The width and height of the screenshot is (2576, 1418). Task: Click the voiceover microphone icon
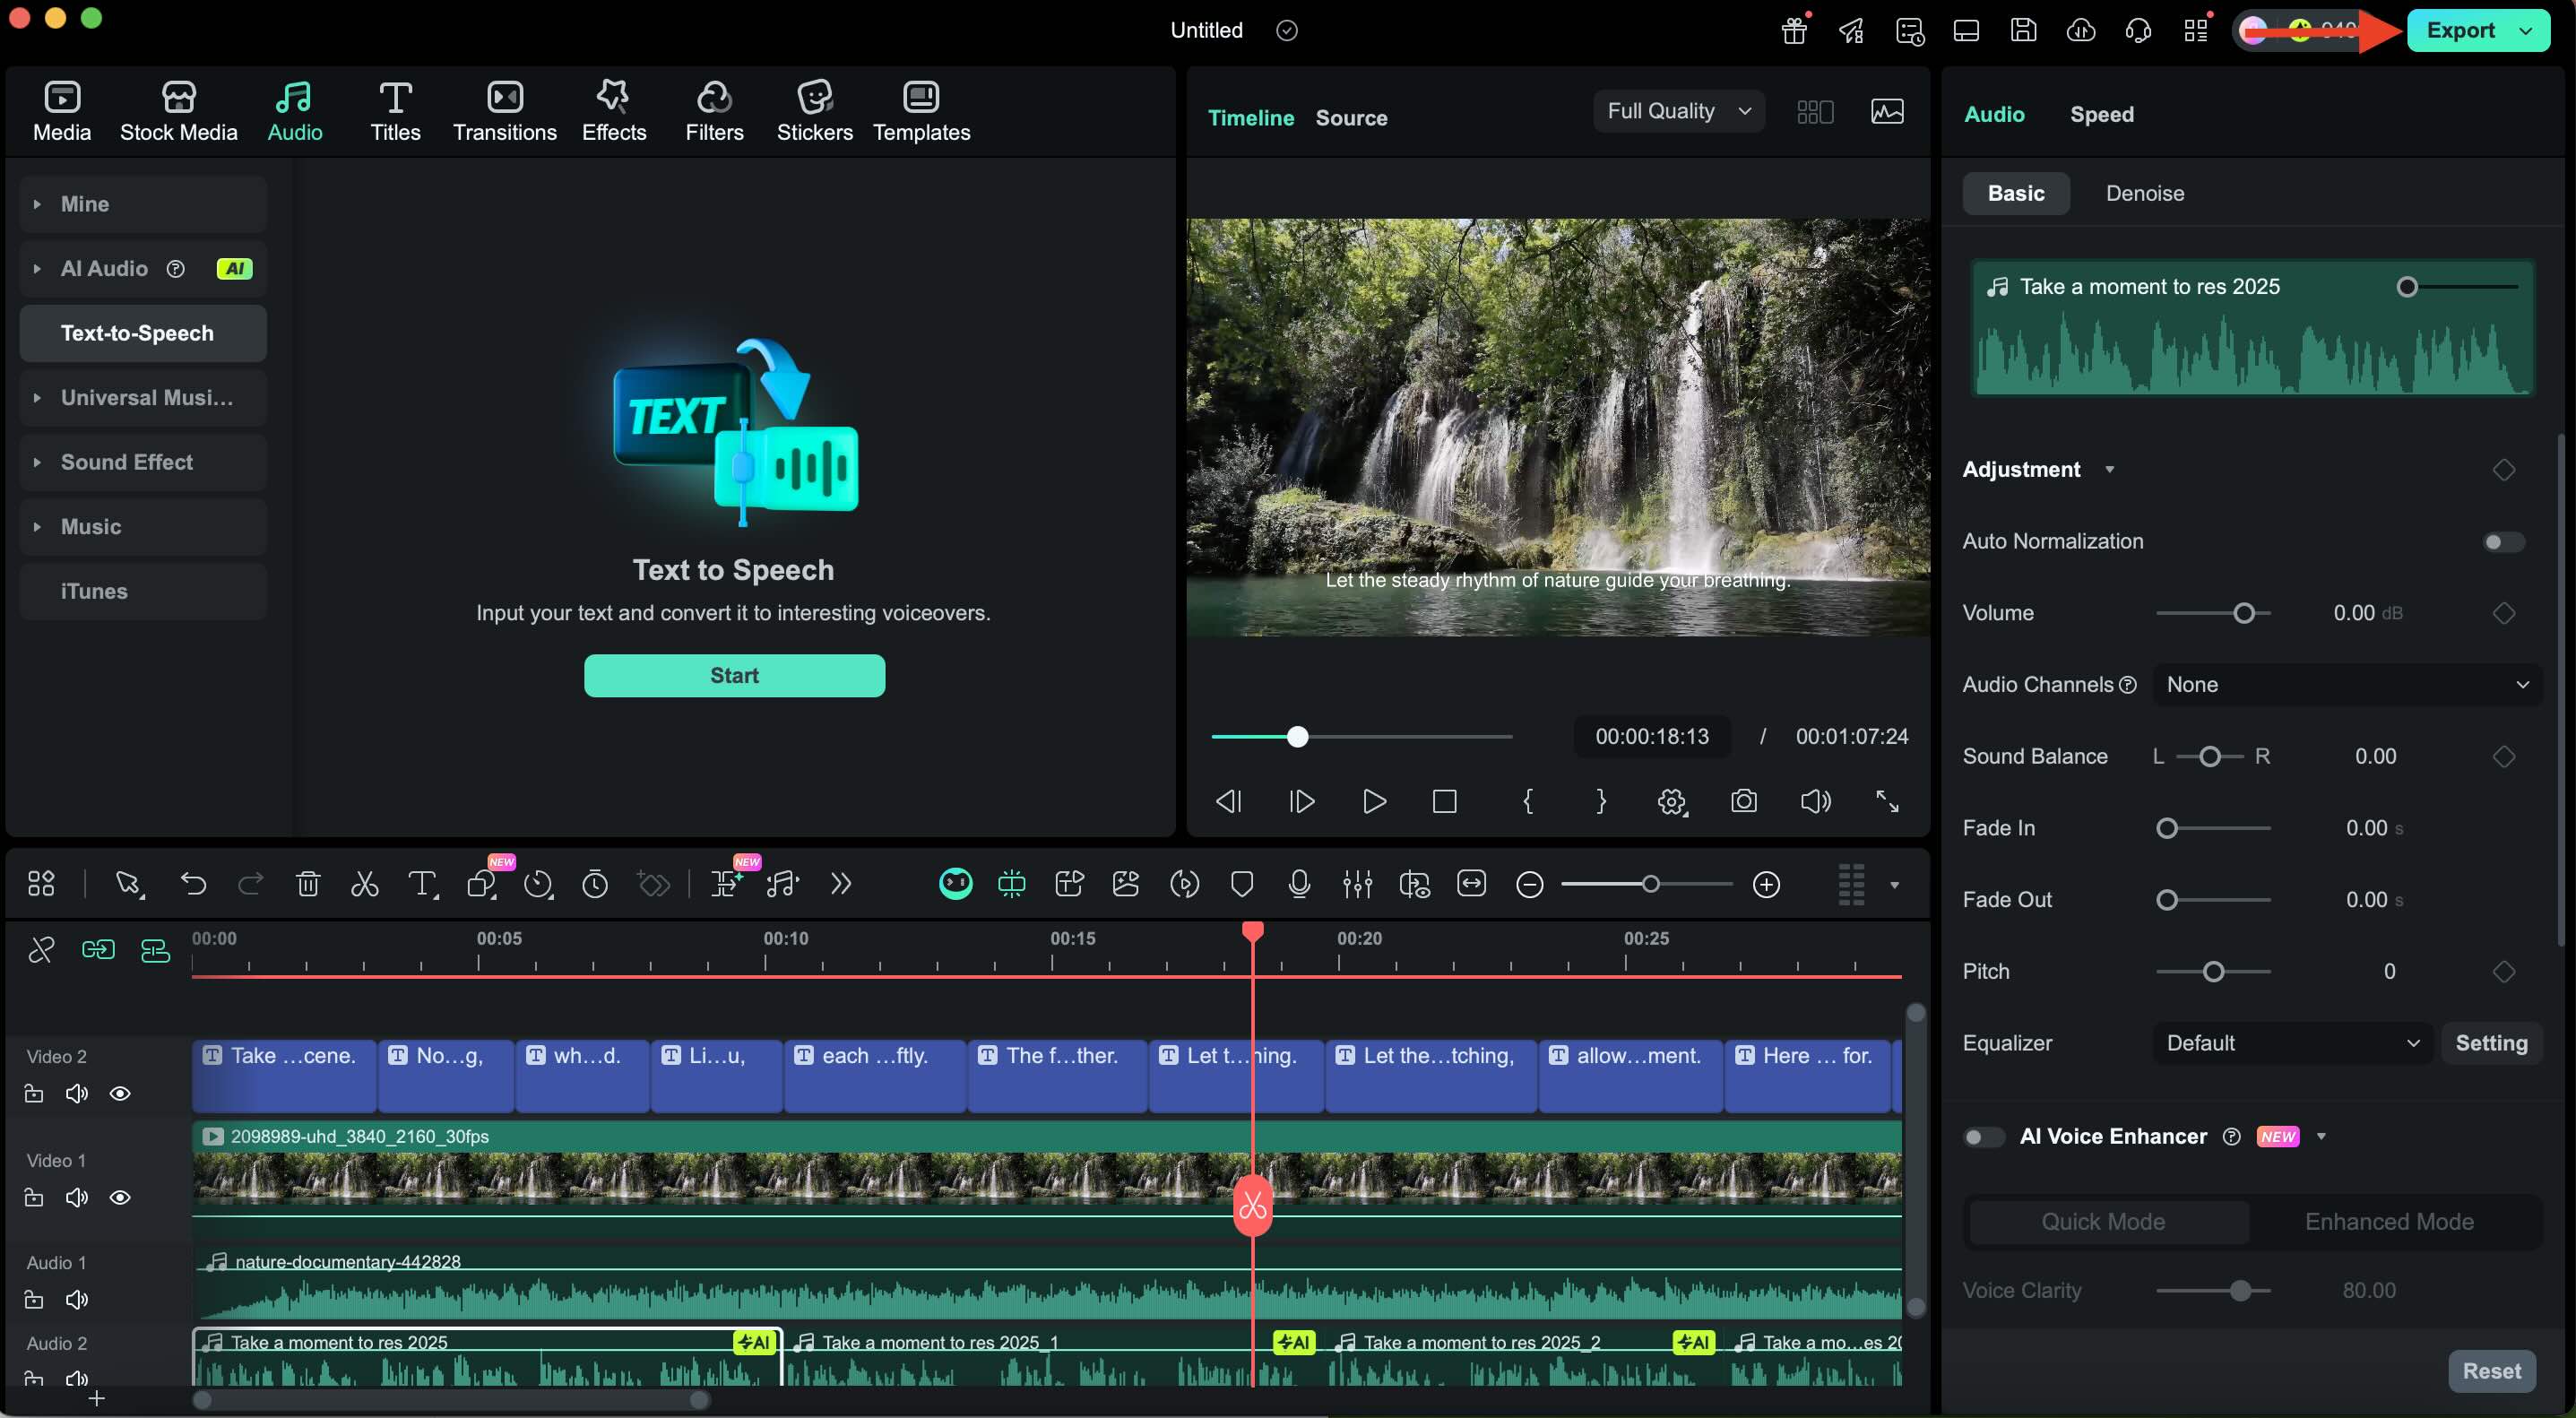click(x=1299, y=884)
